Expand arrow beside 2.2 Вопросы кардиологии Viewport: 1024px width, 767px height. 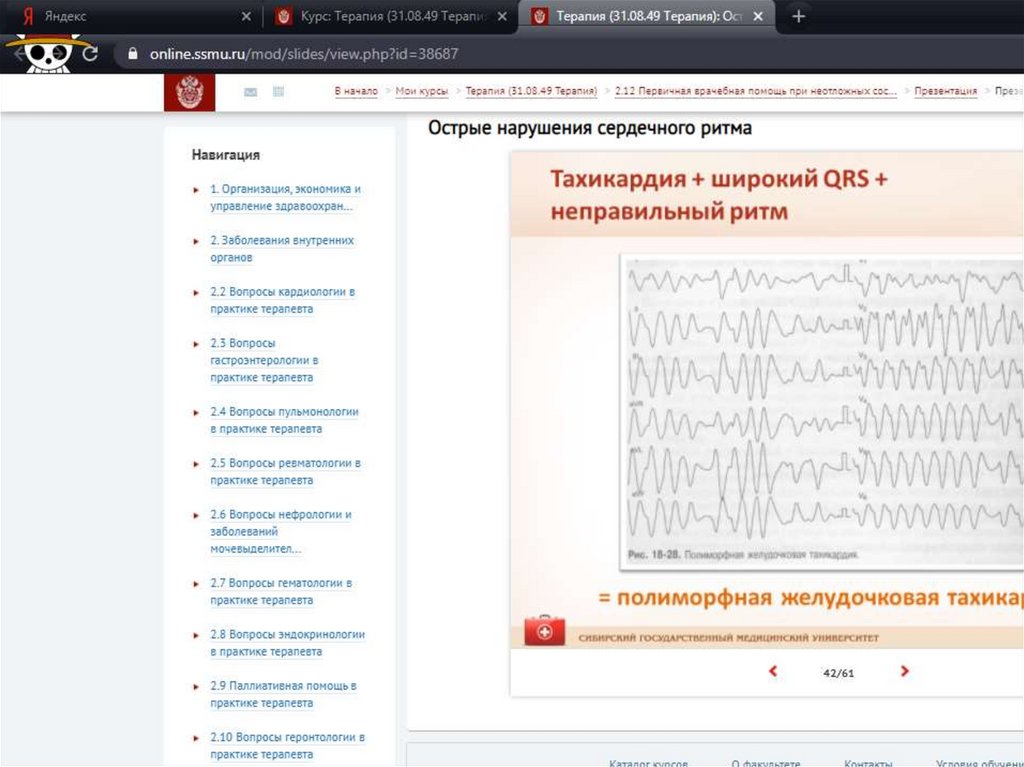pyautogui.click(x=196, y=292)
